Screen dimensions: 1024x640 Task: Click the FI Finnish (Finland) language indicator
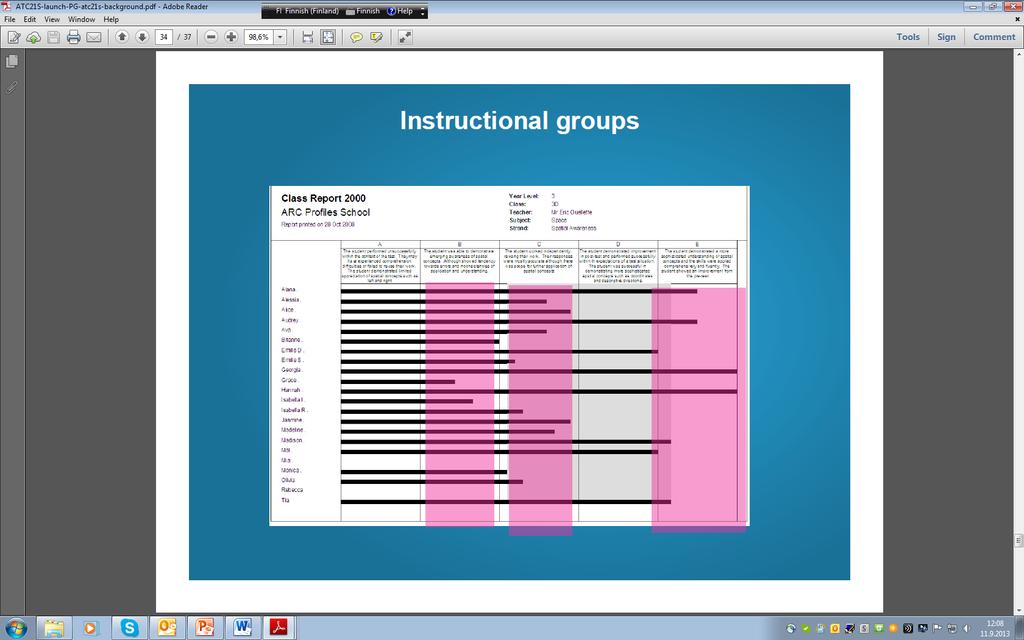(307, 11)
